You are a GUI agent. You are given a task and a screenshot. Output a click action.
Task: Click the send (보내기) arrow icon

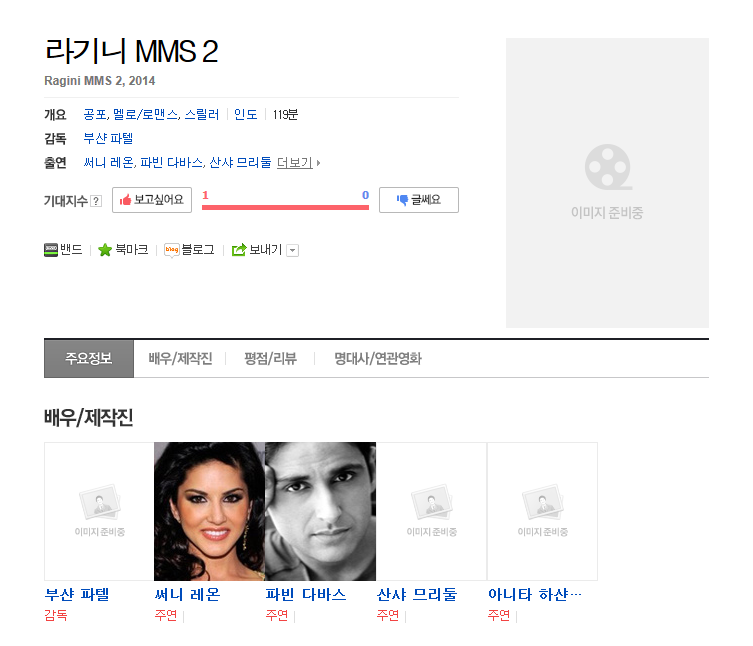(x=239, y=250)
